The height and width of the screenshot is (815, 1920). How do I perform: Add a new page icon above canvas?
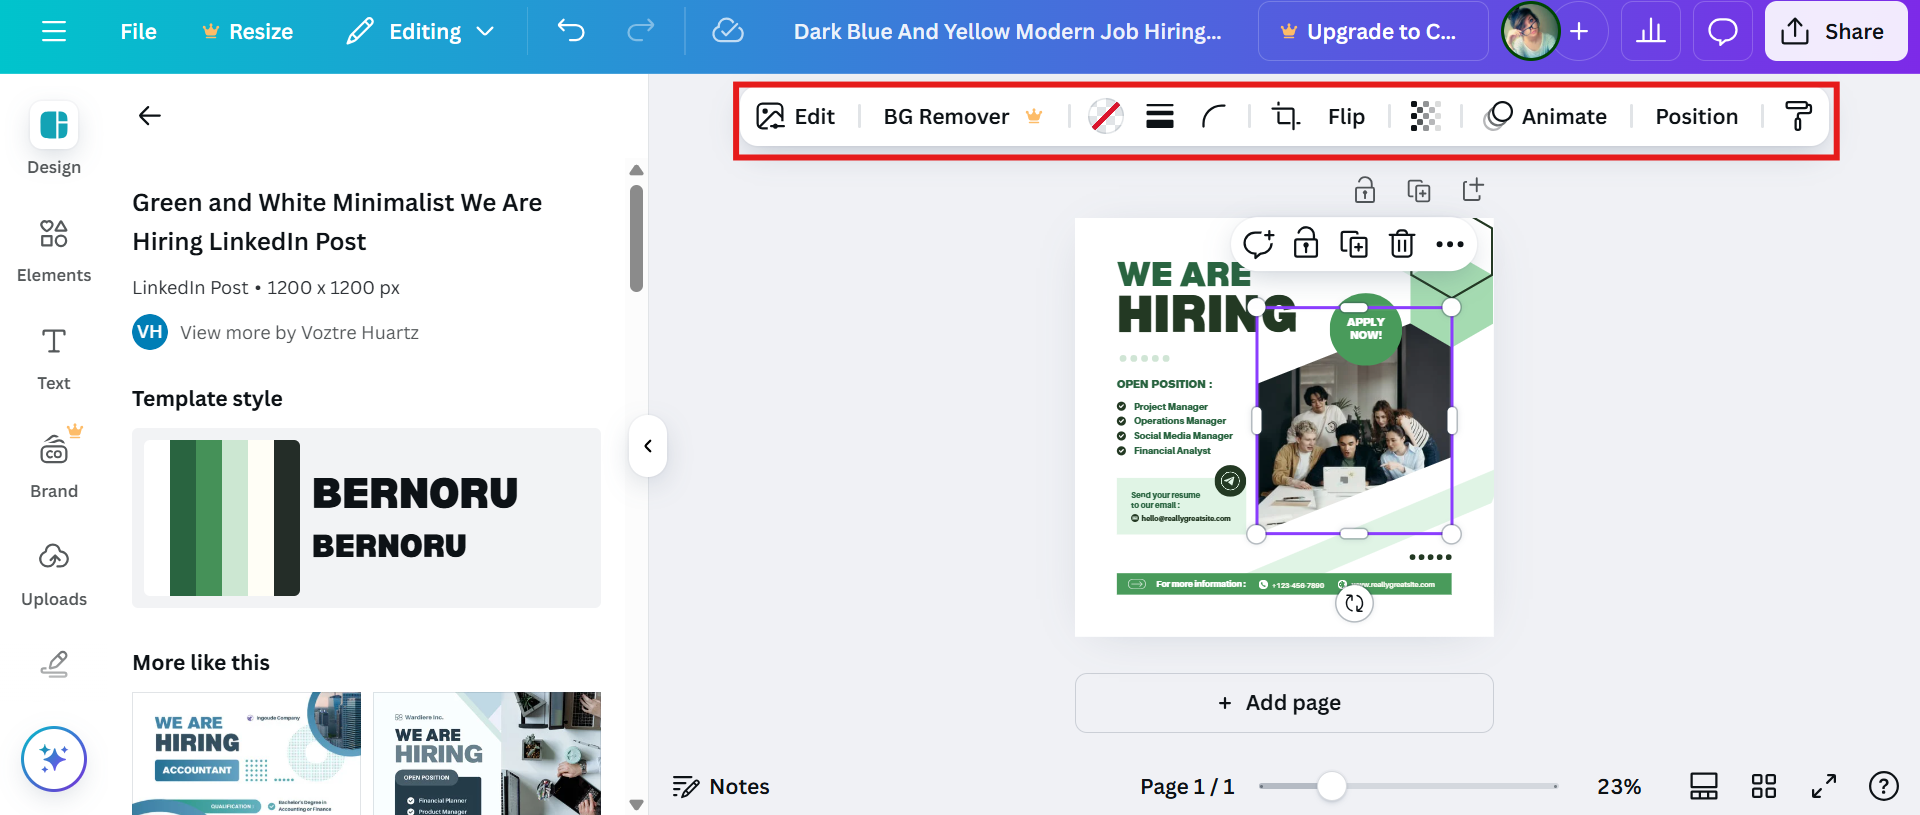[x=1473, y=190]
